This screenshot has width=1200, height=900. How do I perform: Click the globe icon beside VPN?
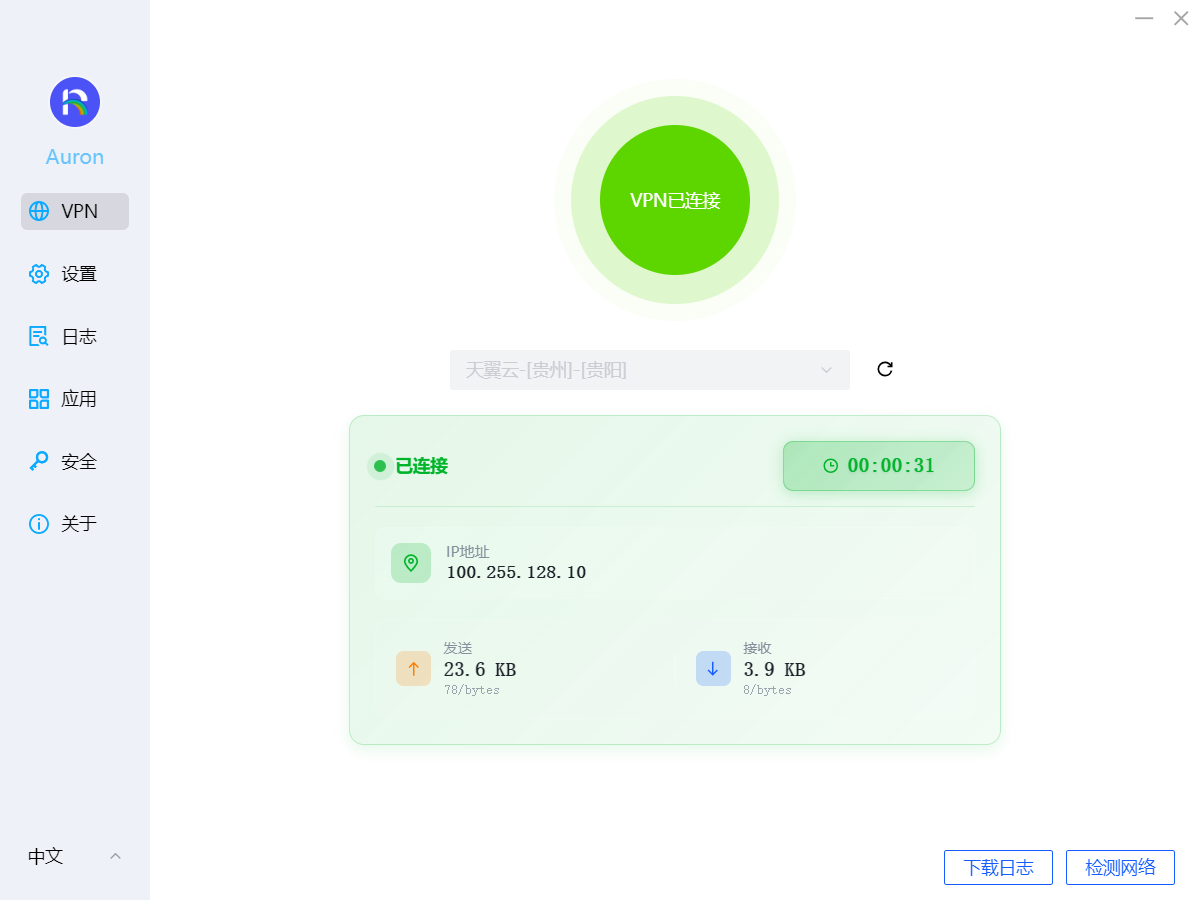(x=39, y=211)
